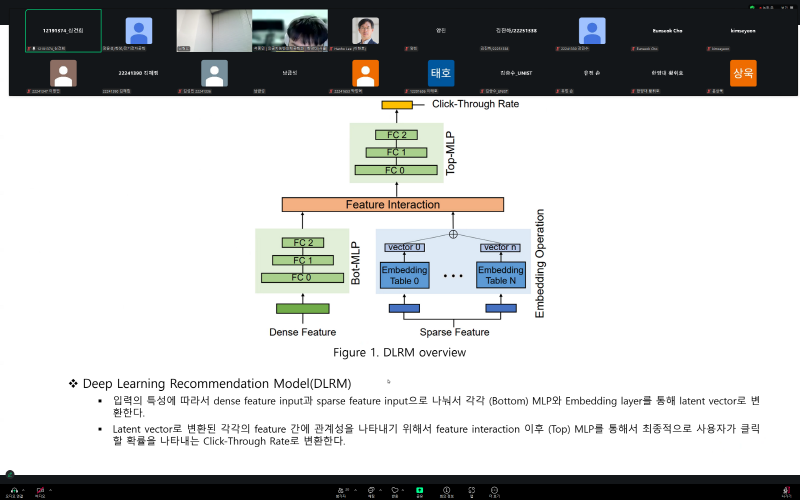The width and height of the screenshot is (800, 500).
Task: Click the More (three dots) toolbar icon
Action: point(493,489)
